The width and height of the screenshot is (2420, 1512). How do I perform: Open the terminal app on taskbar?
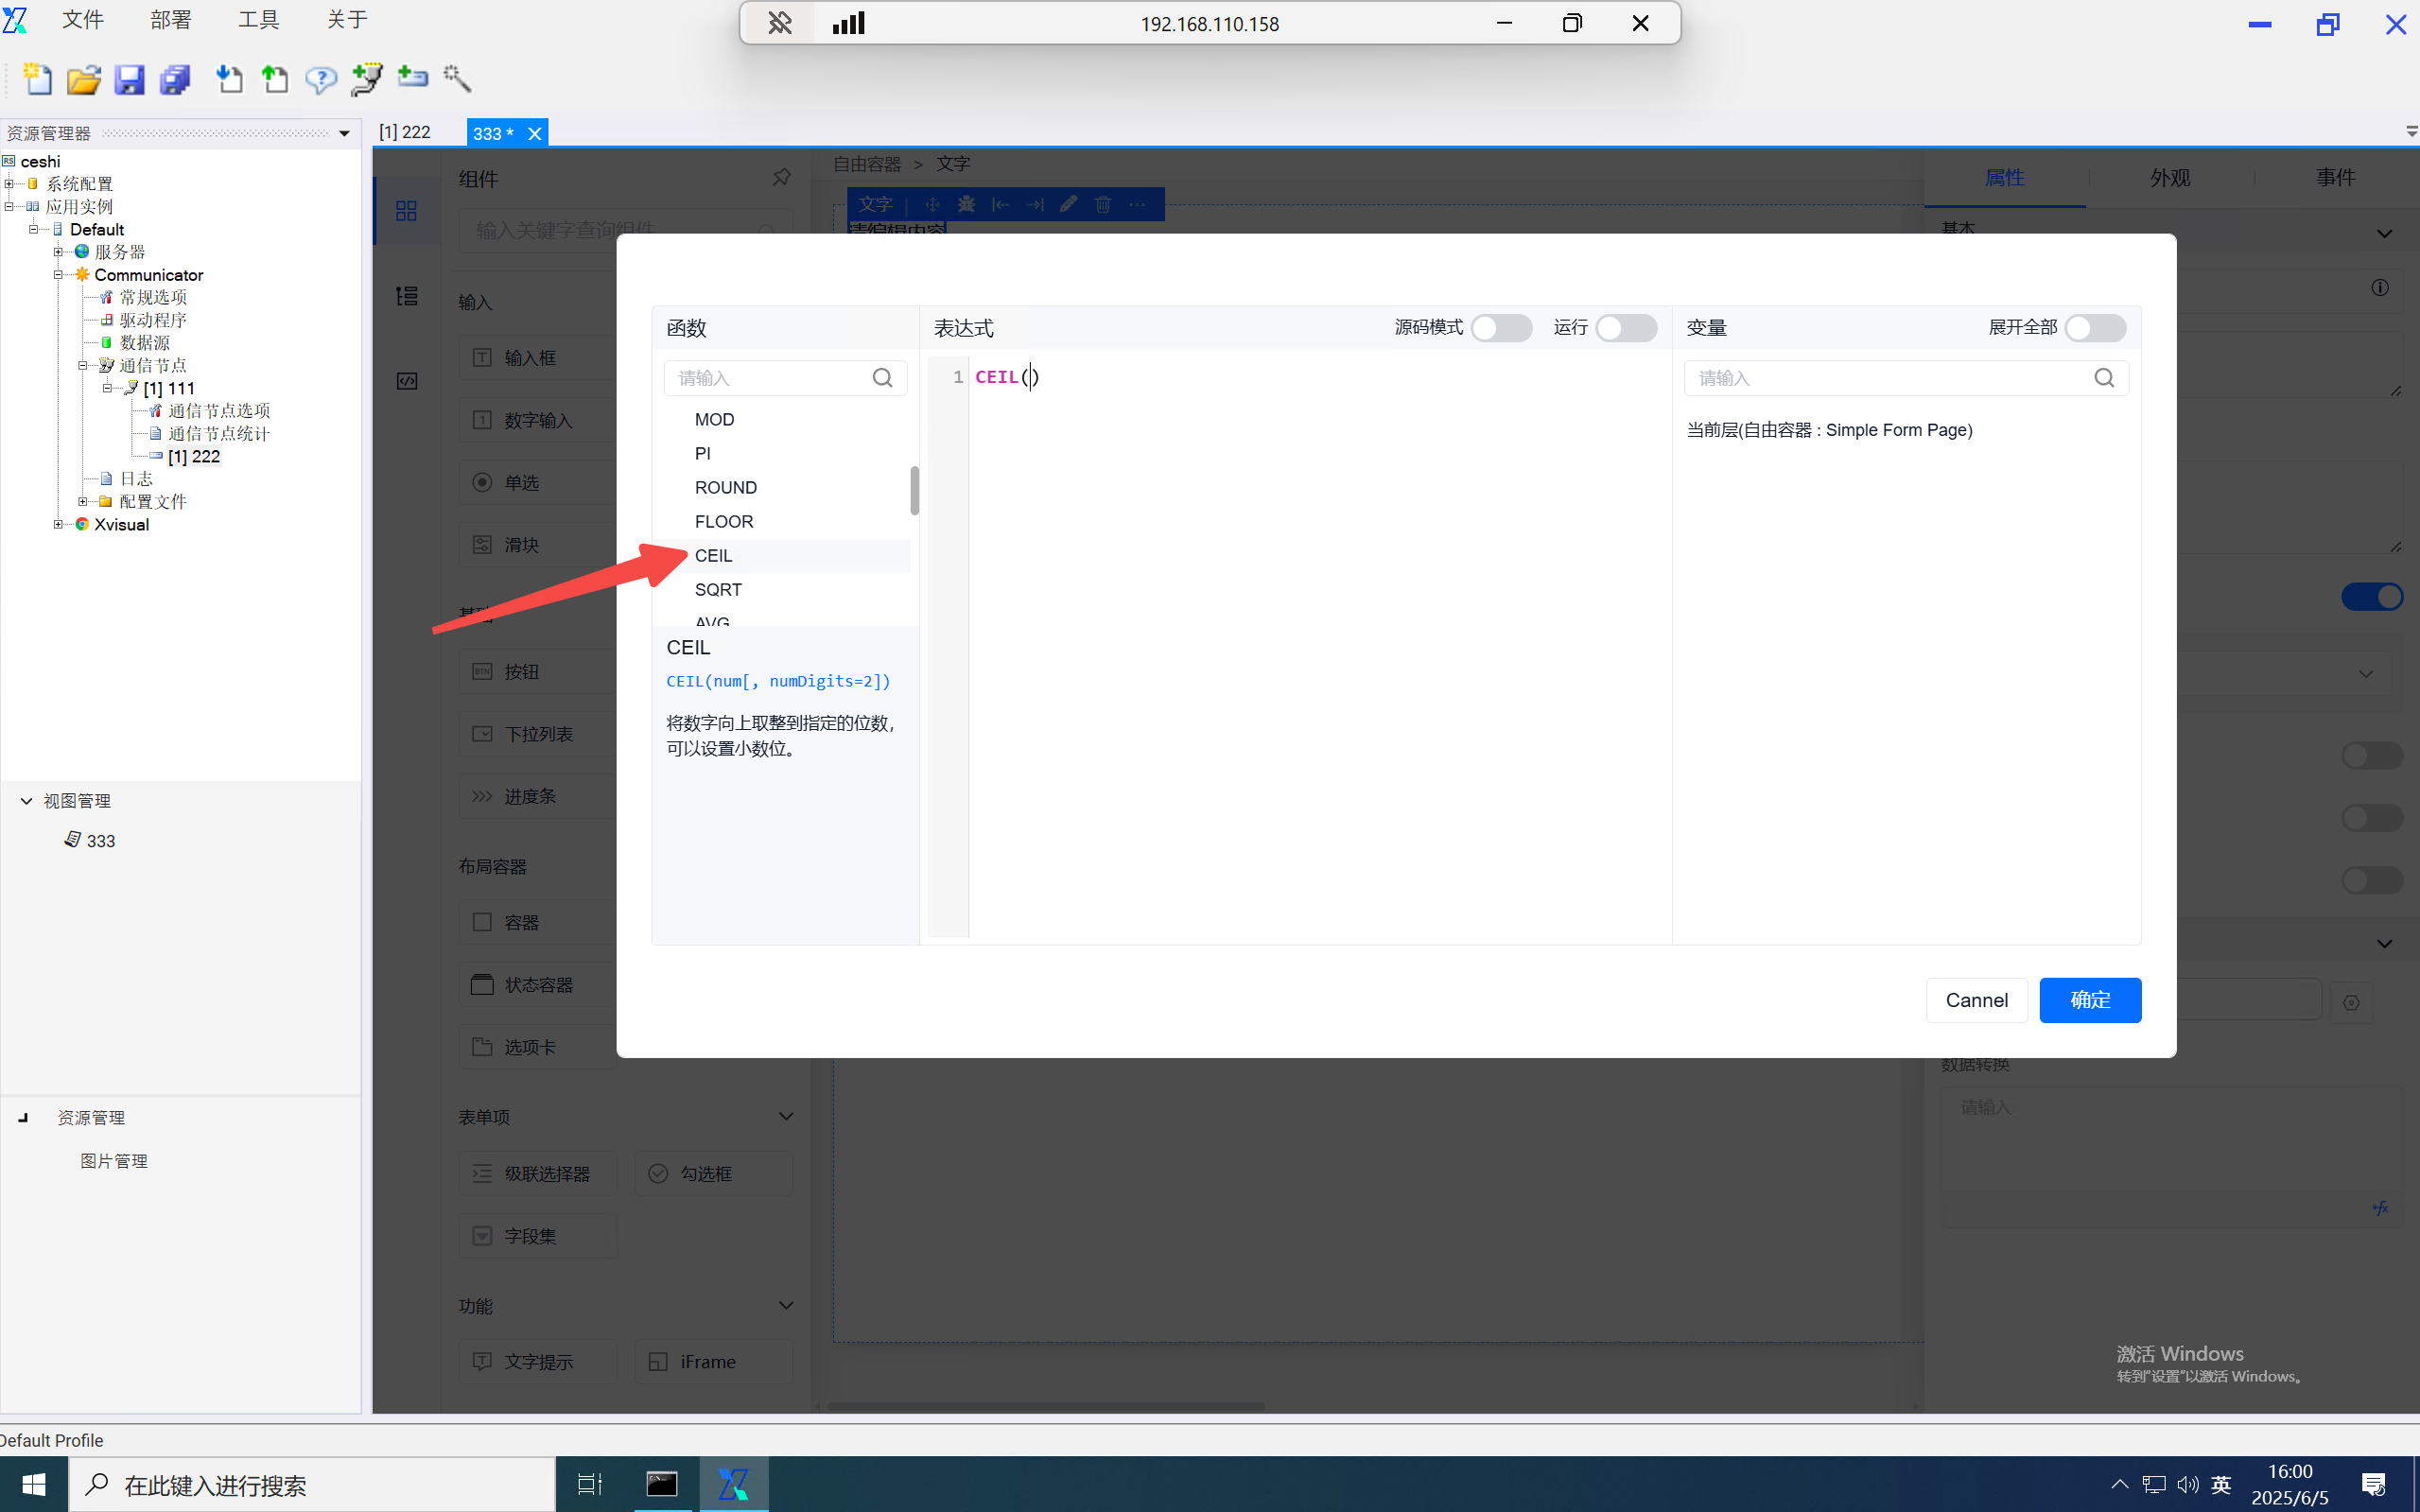point(661,1484)
